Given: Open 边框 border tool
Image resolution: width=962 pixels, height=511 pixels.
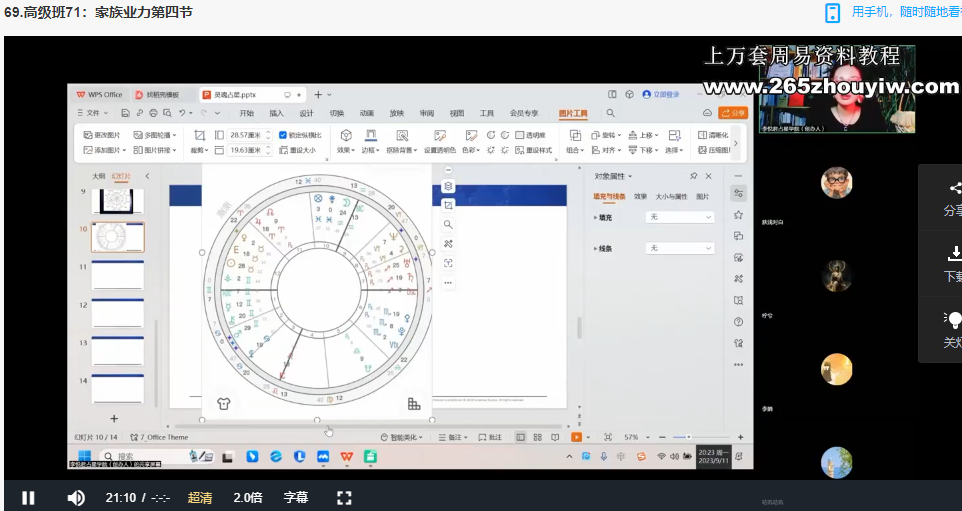Looking at the screenshot, I should [x=370, y=142].
